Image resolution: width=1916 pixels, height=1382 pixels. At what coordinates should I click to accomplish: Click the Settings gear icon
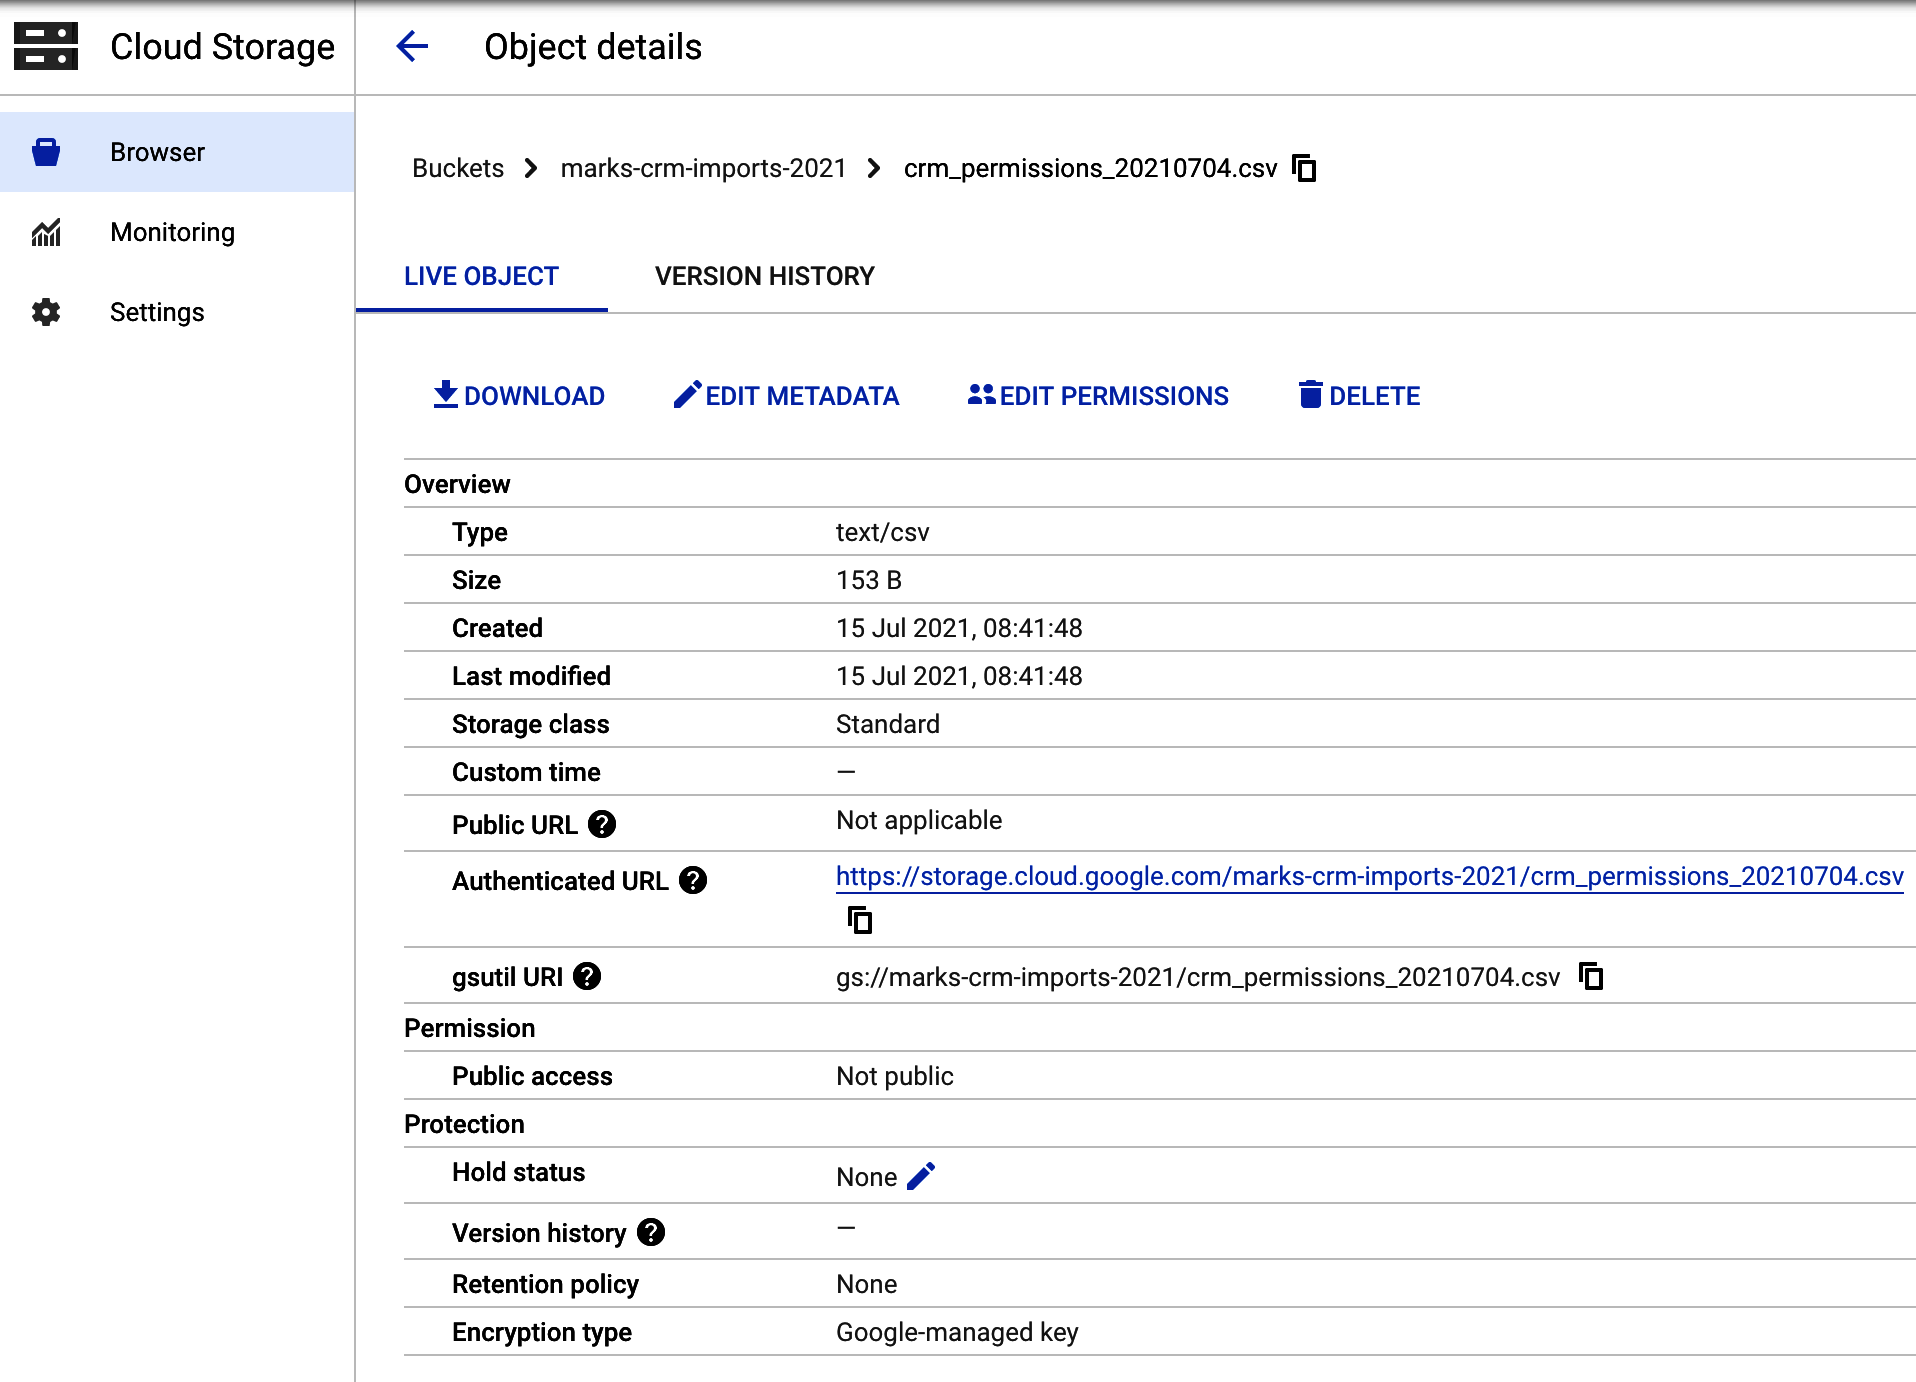pyautogui.click(x=46, y=312)
